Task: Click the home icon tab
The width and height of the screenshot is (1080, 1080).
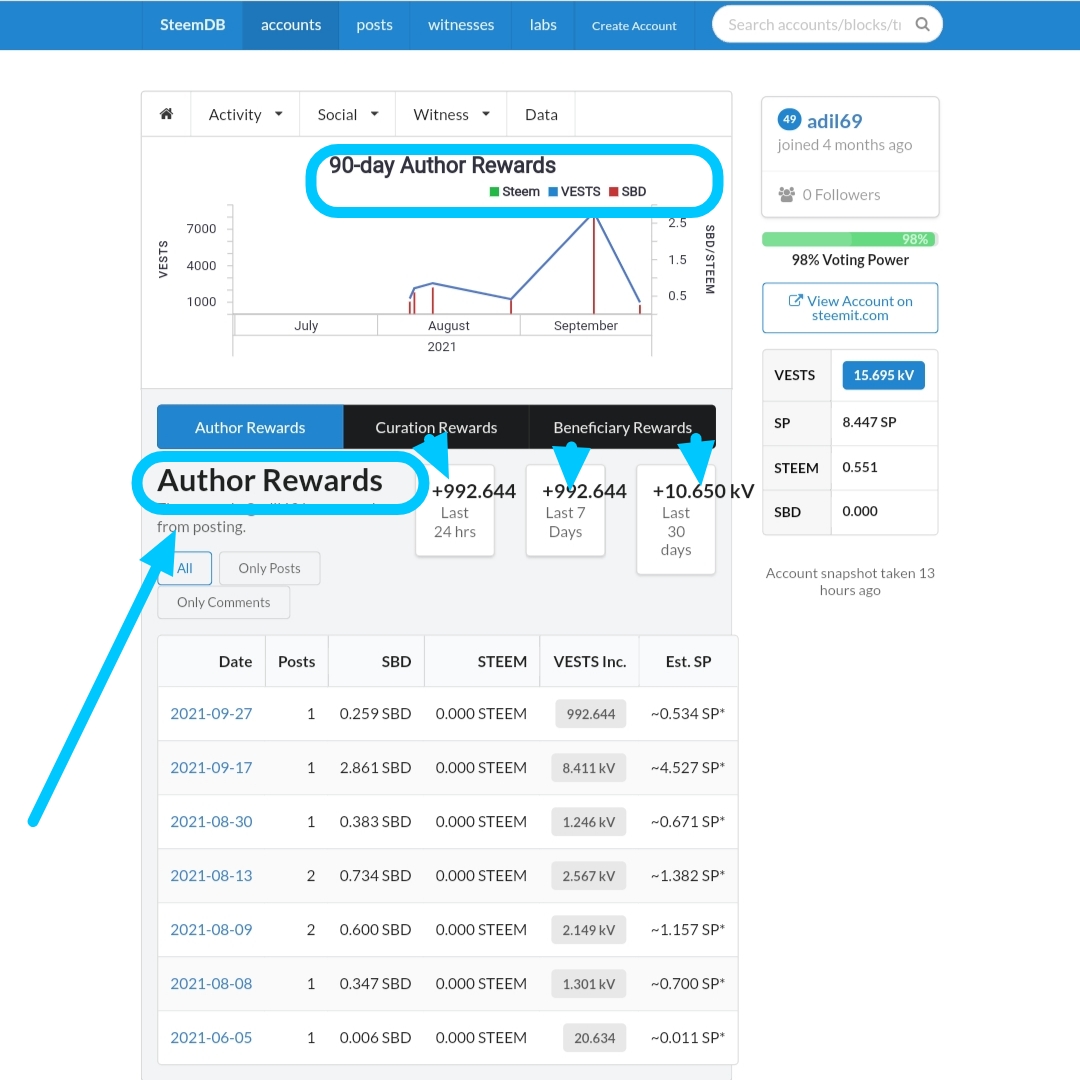Action: coord(166,114)
